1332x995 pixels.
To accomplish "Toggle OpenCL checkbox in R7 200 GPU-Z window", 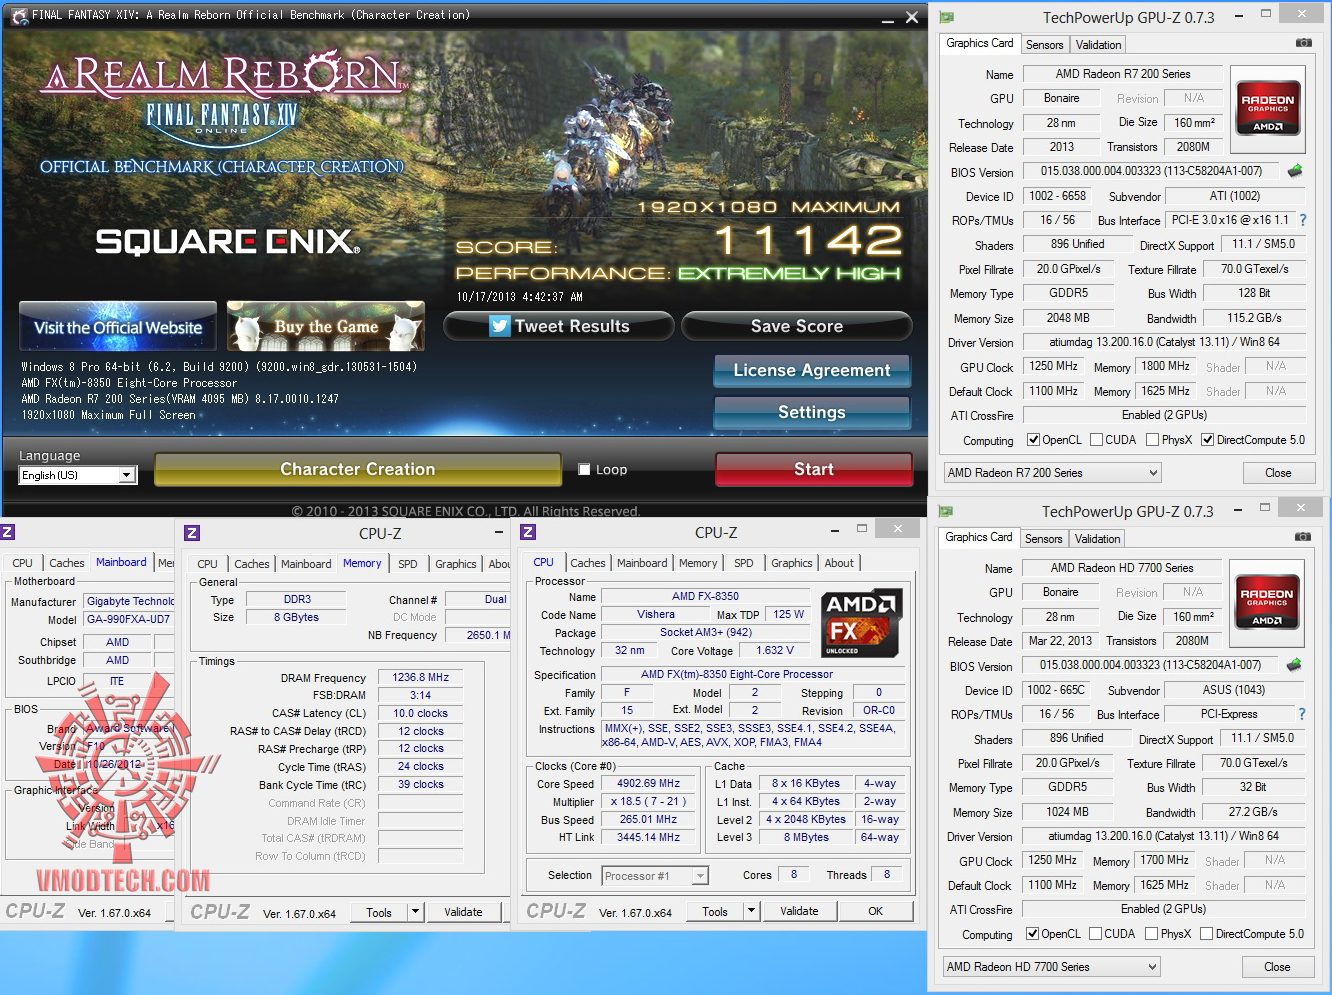I will click(x=1034, y=440).
